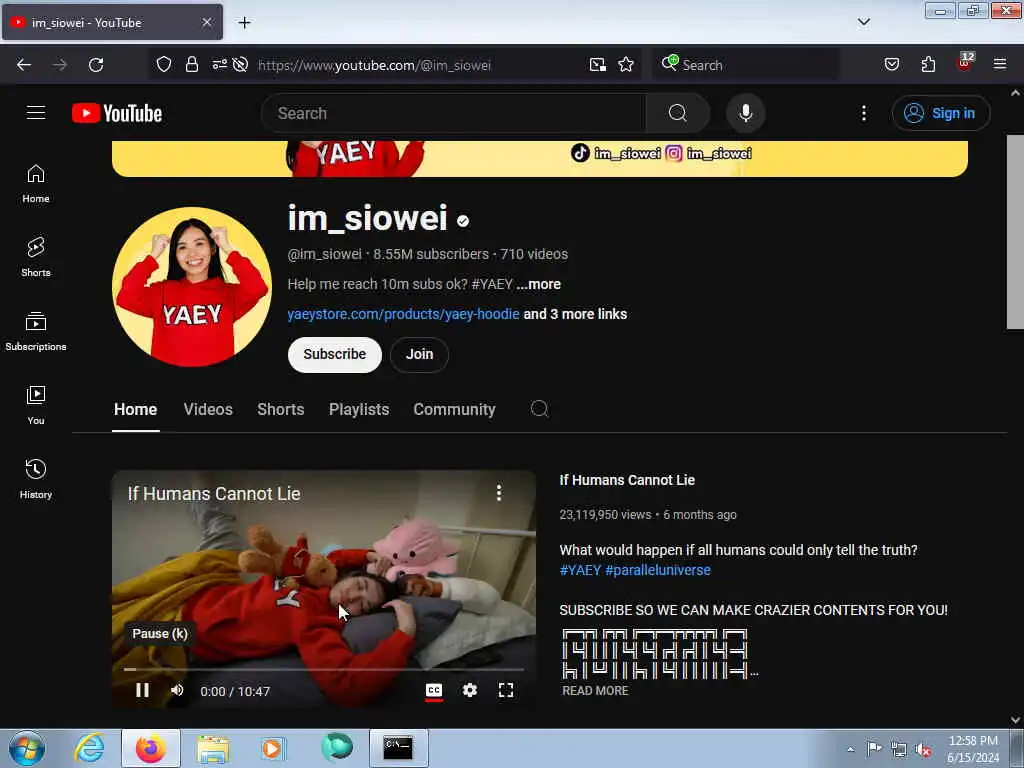Click the page vertical scrollbar thumb
The image size is (1024, 768).
[1015, 232]
